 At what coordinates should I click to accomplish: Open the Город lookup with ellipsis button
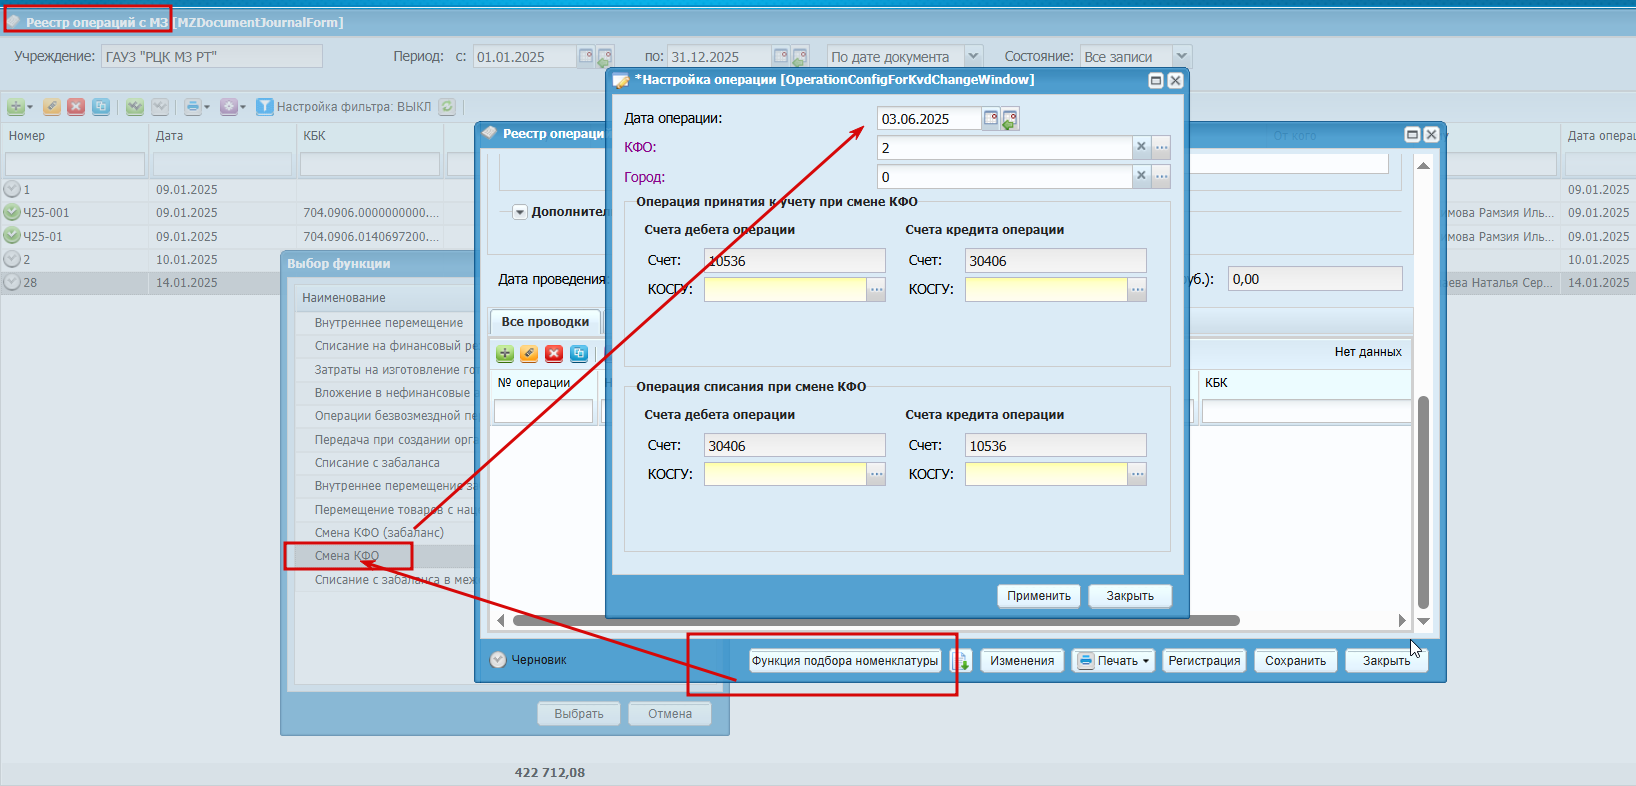click(x=1161, y=177)
